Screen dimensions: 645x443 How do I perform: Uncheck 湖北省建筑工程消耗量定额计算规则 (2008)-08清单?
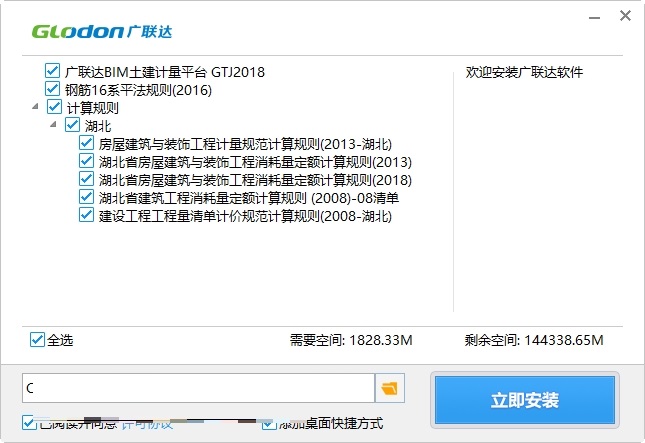pyautogui.click(x=87, y=198)
